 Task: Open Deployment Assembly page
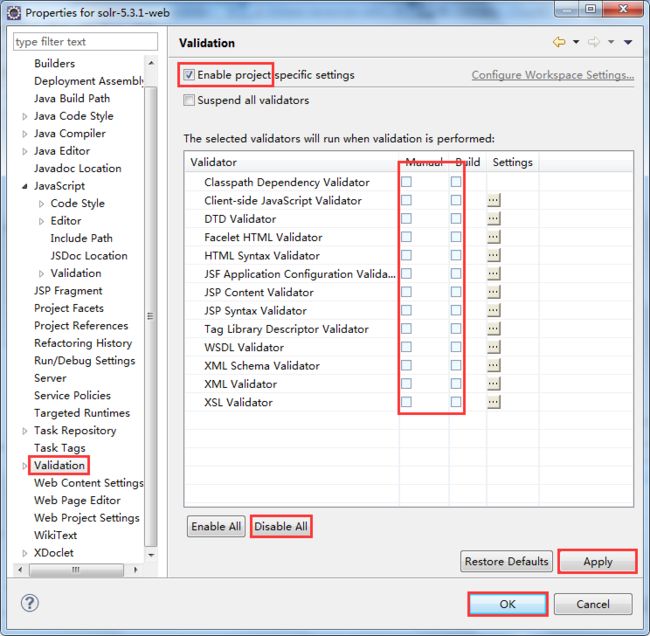(x=89, y=81)
